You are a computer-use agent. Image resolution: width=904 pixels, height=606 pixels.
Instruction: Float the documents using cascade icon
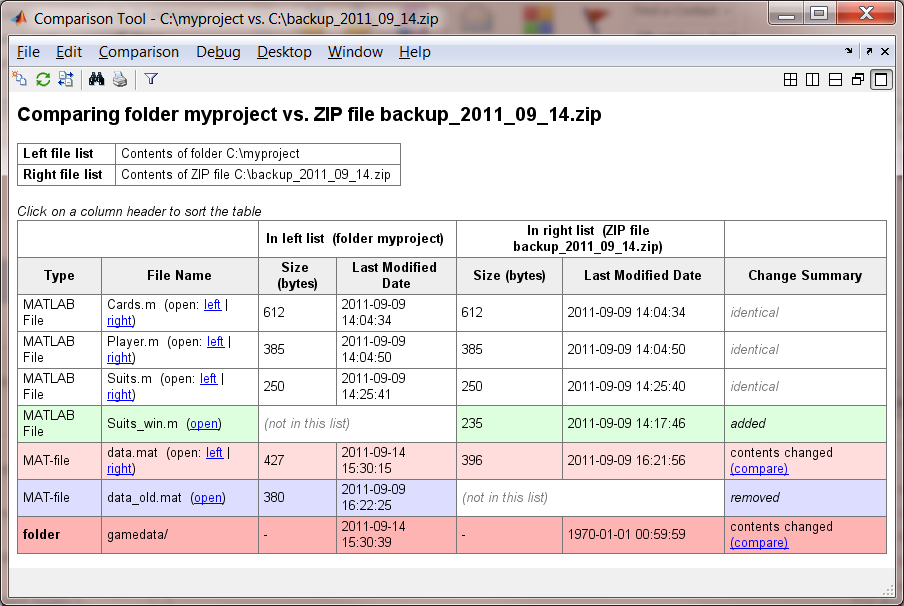858,80
